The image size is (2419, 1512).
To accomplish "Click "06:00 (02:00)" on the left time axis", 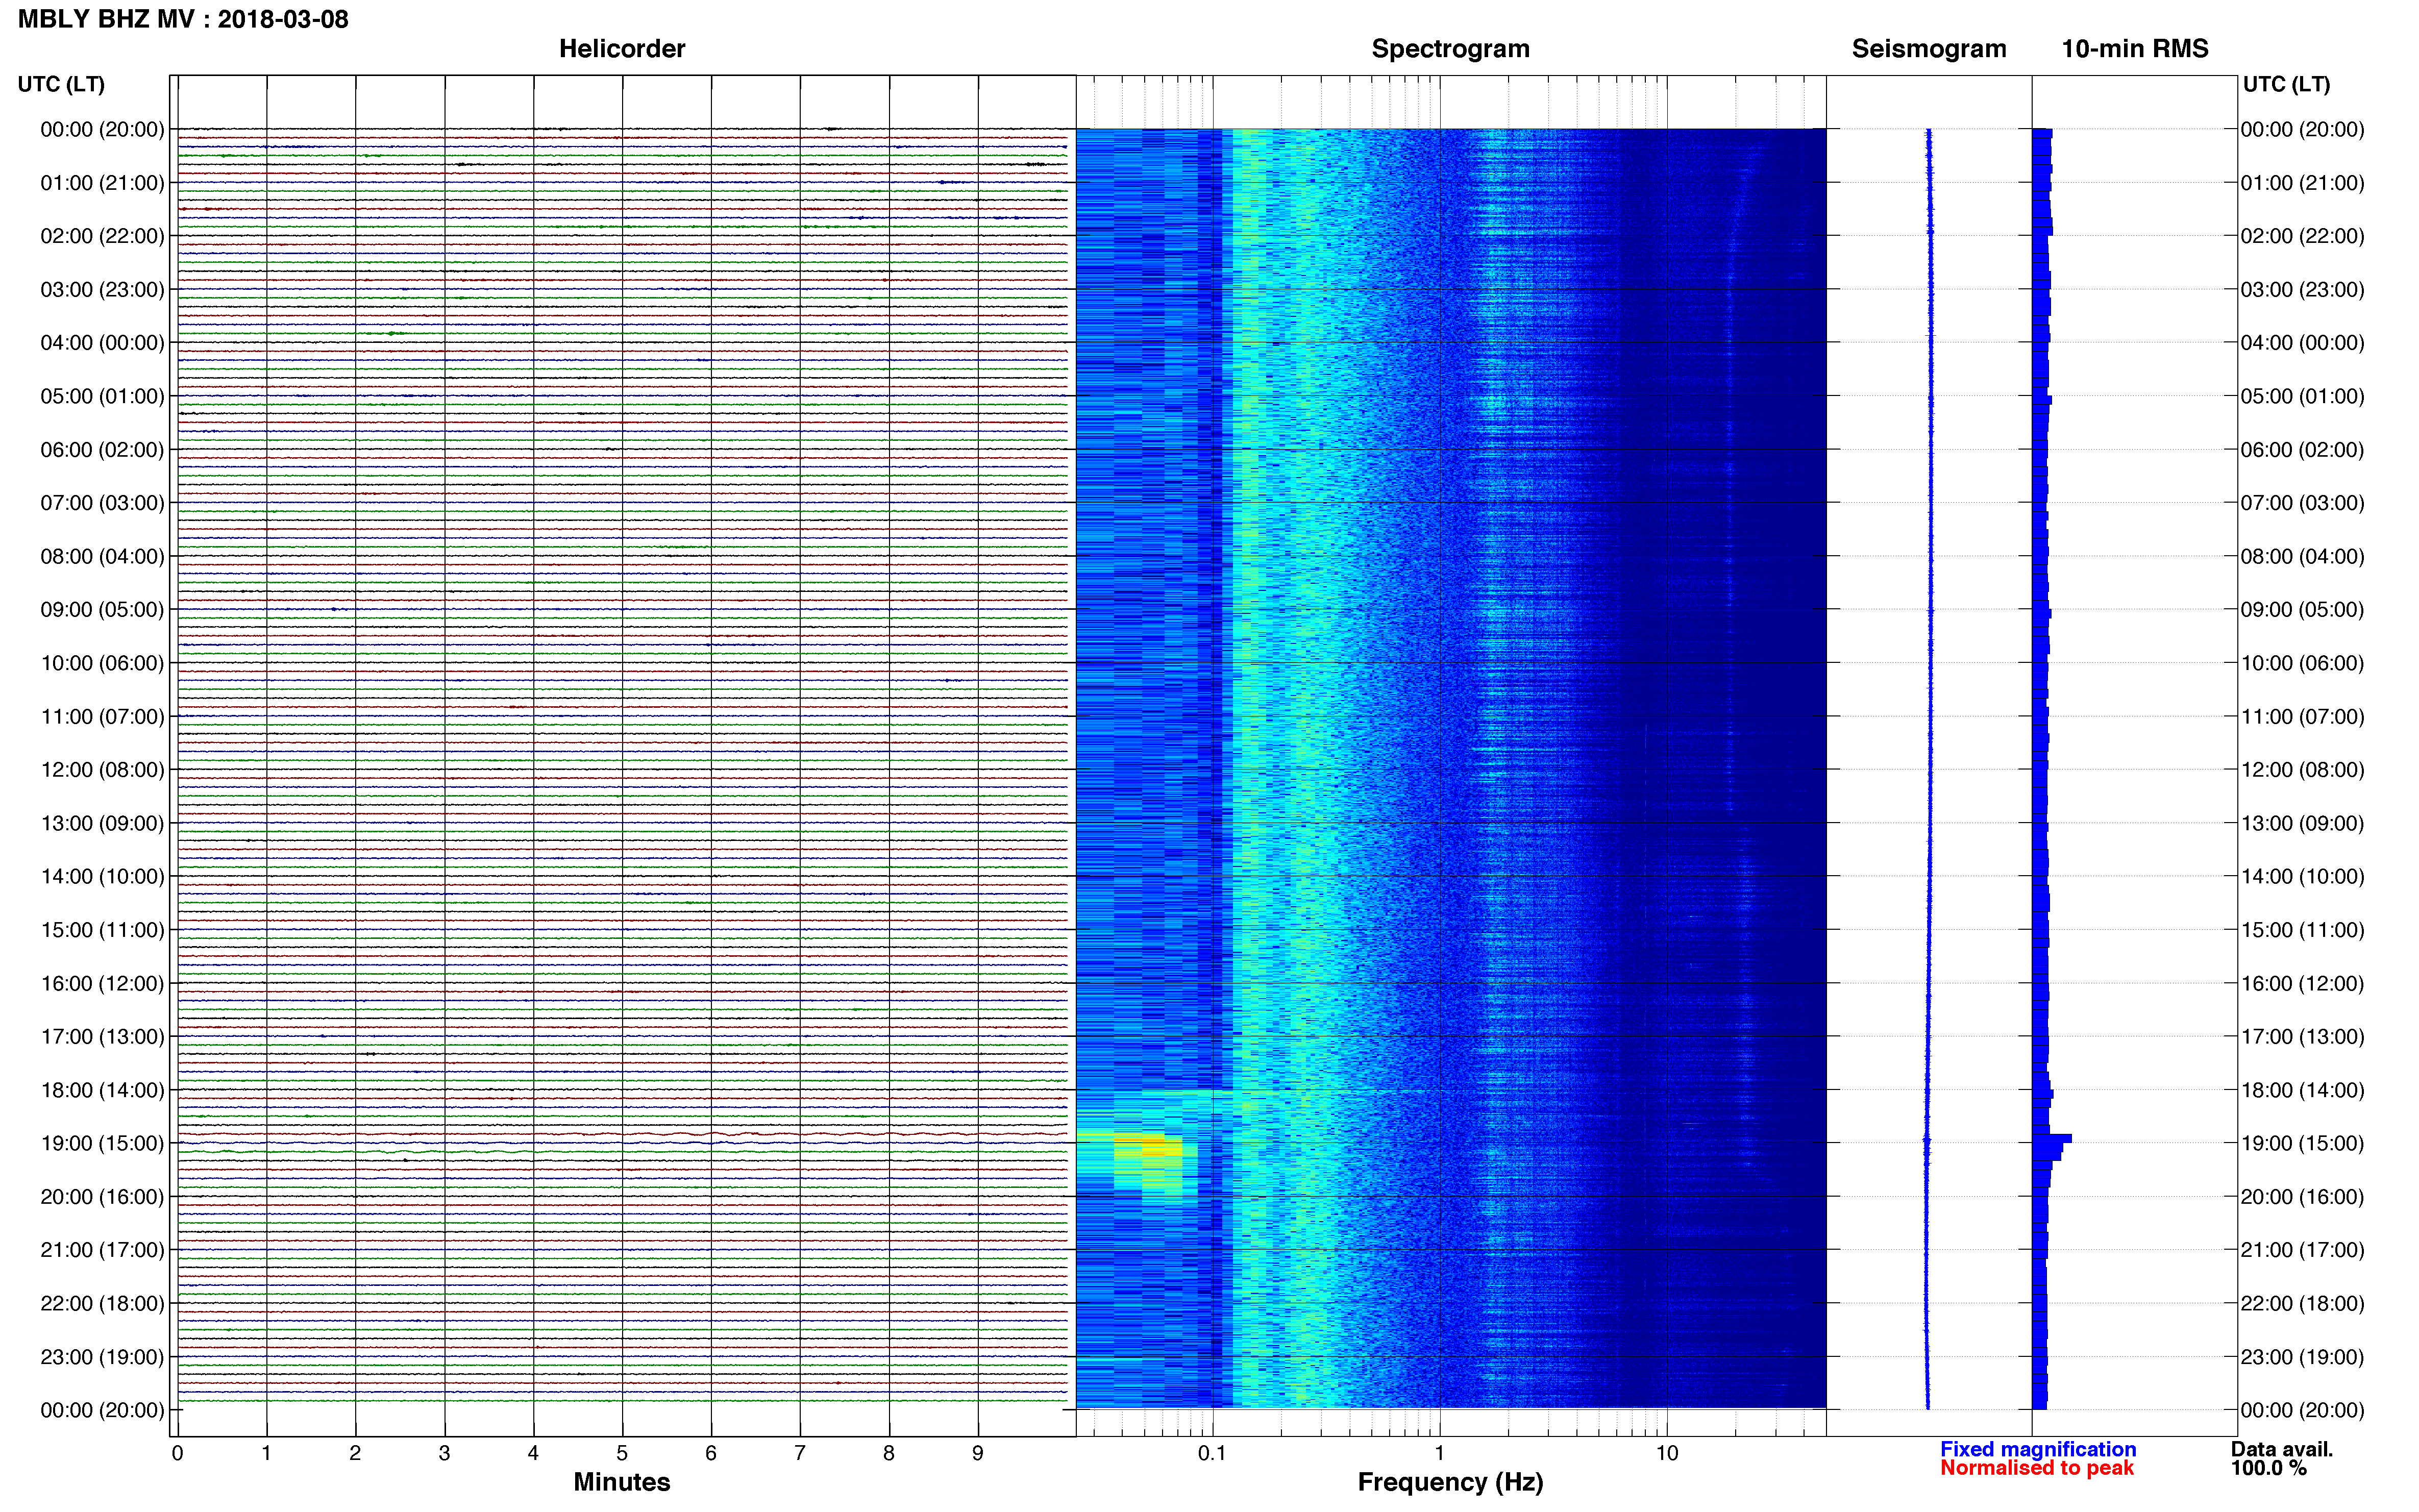I will tap(102, 450).
